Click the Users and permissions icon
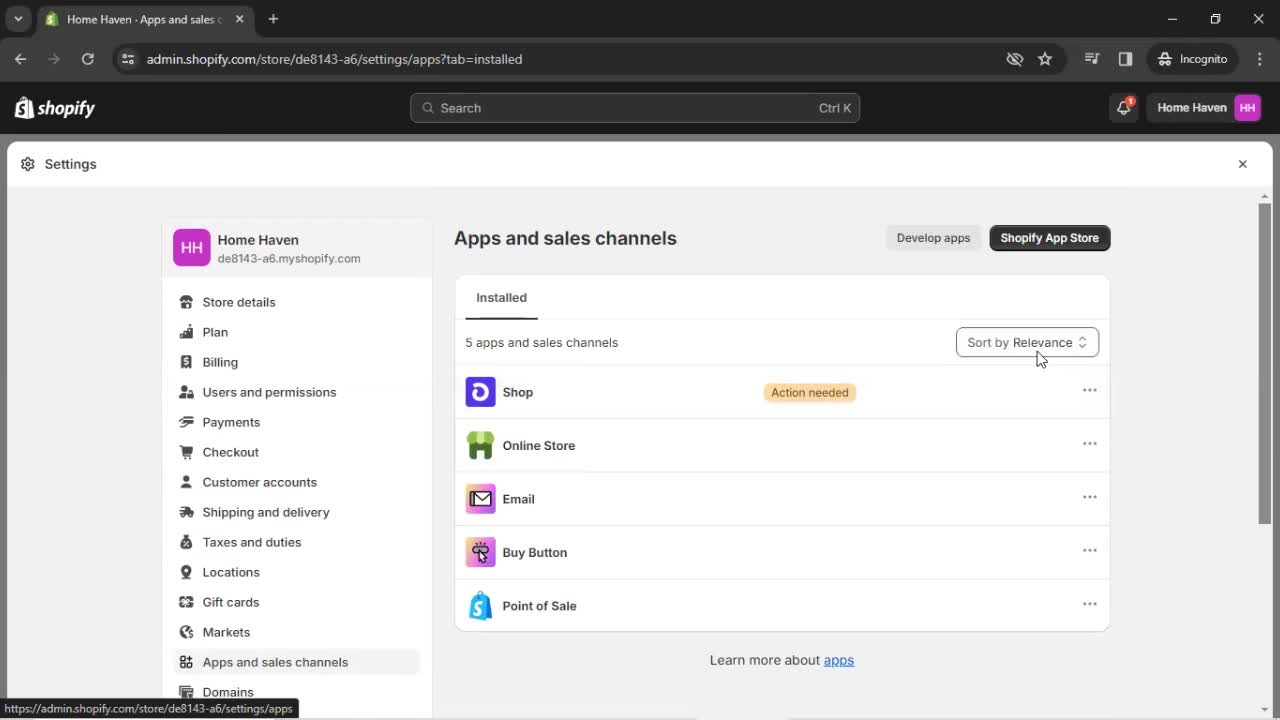This screenshot has height=720, width=1280. pyautogui.click(x=186, y=392)
